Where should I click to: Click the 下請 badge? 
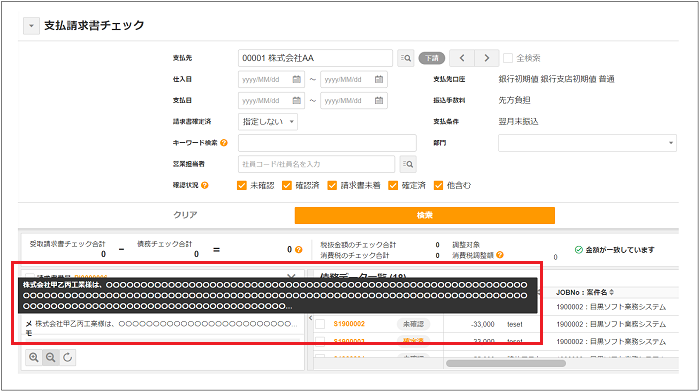(x=432, y=58)
